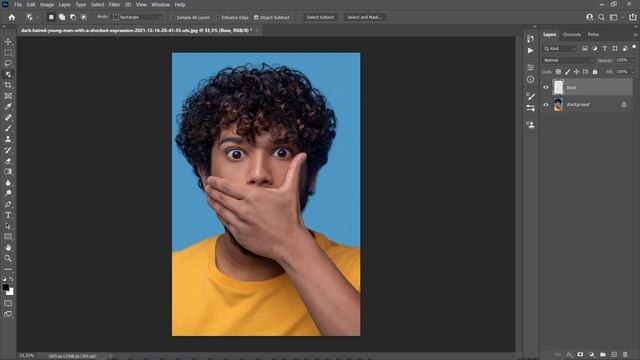Select the Rectangle shape tool

click(x=8, y=236)
